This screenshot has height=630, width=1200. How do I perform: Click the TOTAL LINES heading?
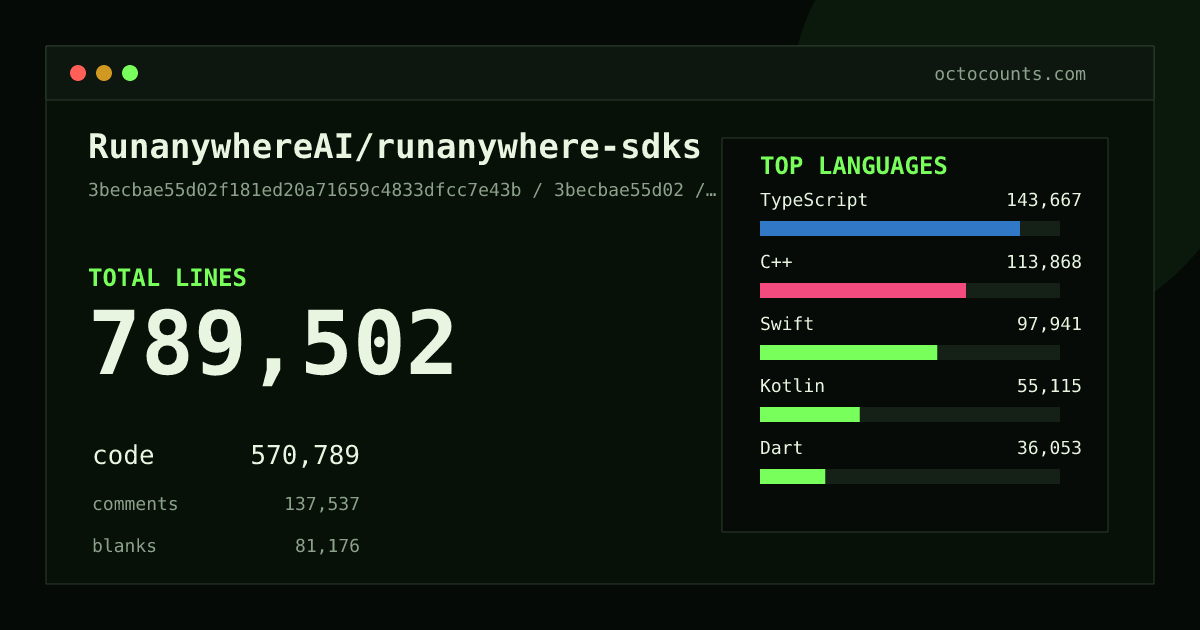[167, 278]
